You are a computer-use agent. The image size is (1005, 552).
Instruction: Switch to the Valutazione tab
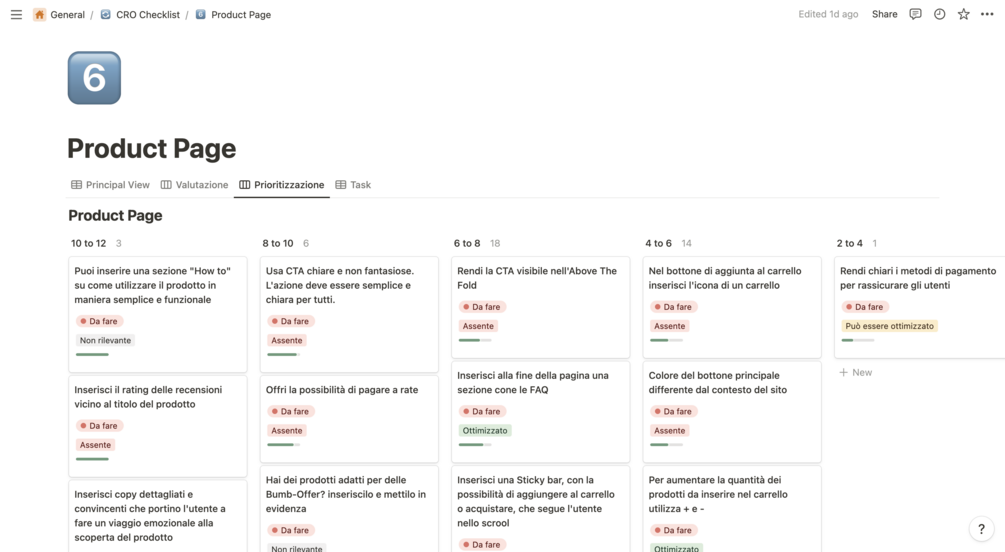[x=194, y=185]
